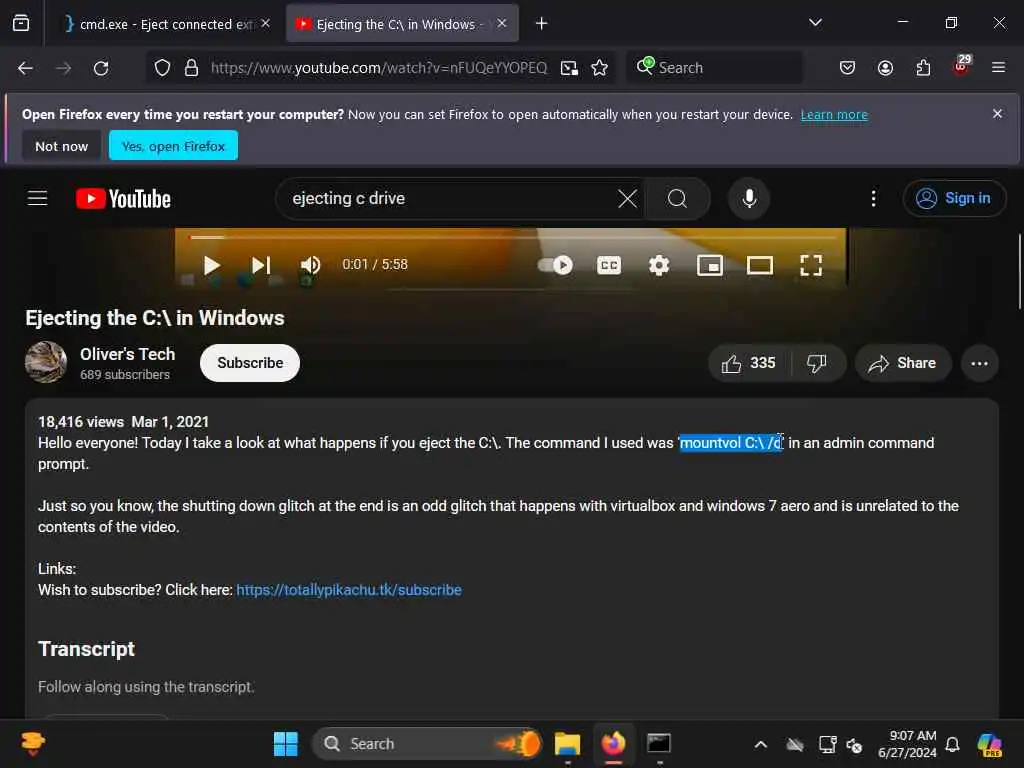Open clock showing 9:07 AM
Image resolution: width=1024 pixels, height=768 pixels.
pyautogui.click(x=907, y=744)
